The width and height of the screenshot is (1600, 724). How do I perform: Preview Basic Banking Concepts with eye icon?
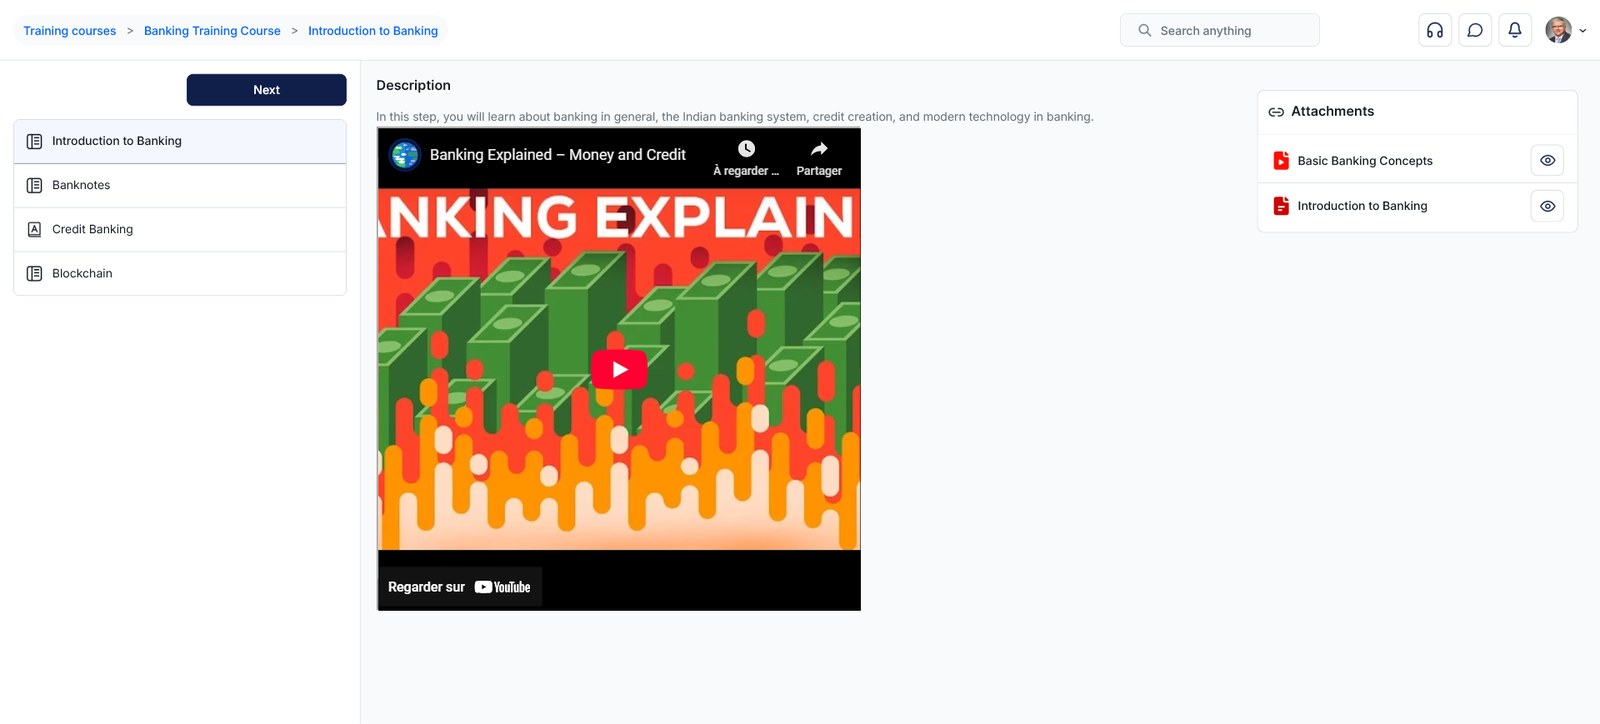1547,160
